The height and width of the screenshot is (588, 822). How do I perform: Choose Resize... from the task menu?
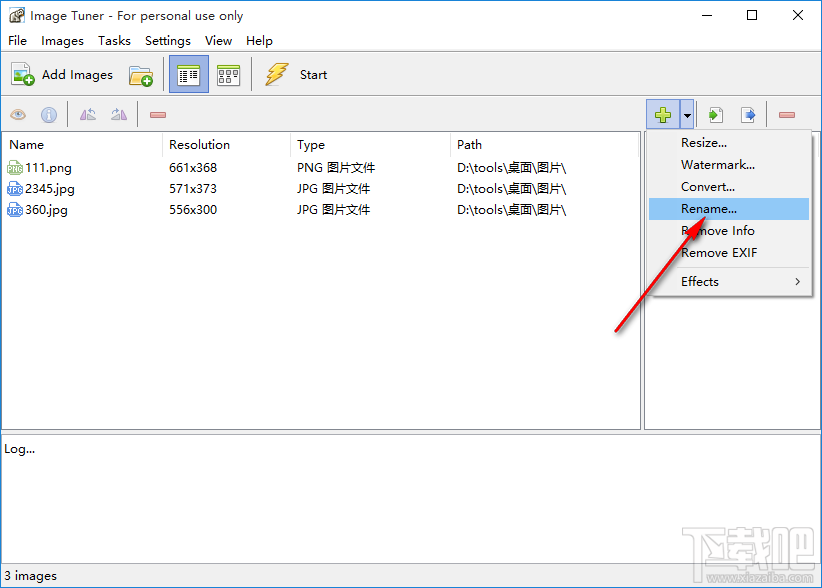coord(729,143)
